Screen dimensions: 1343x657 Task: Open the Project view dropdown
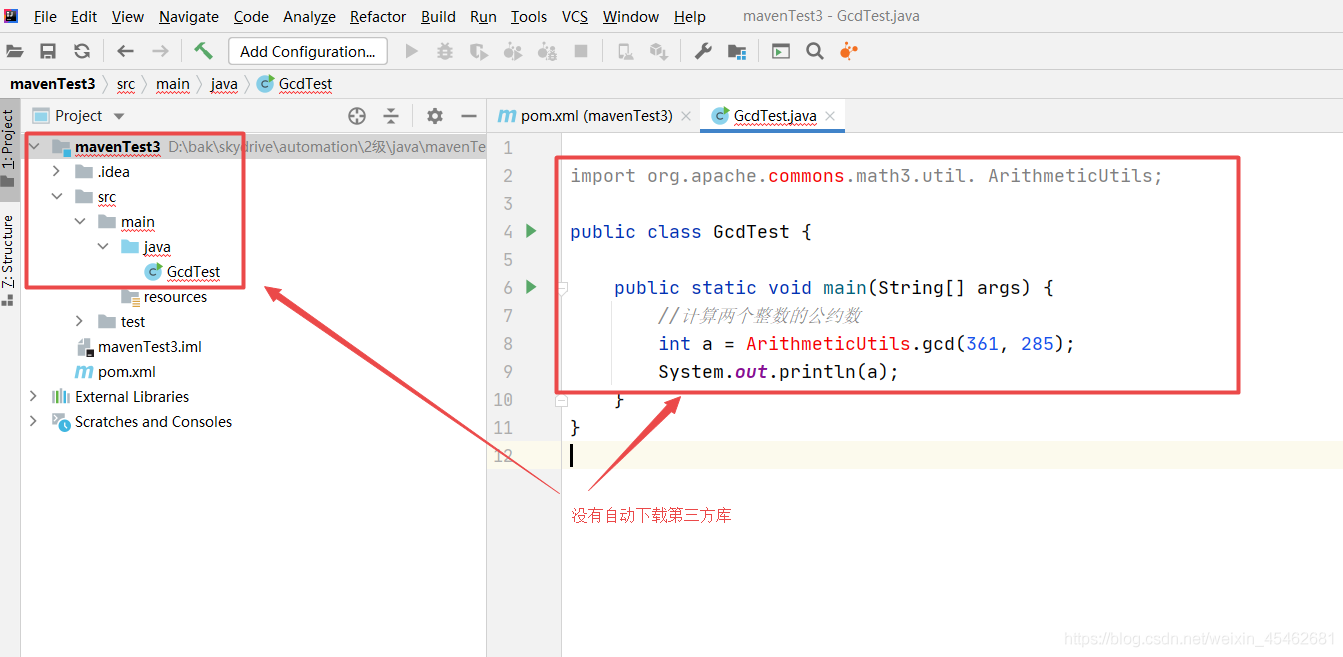pyautogui.click(x=120, y=116)
